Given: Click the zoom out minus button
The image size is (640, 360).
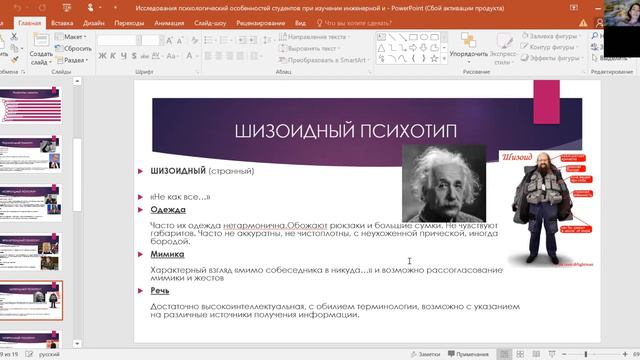Looking at the screenshot, I should pos(564,354).
